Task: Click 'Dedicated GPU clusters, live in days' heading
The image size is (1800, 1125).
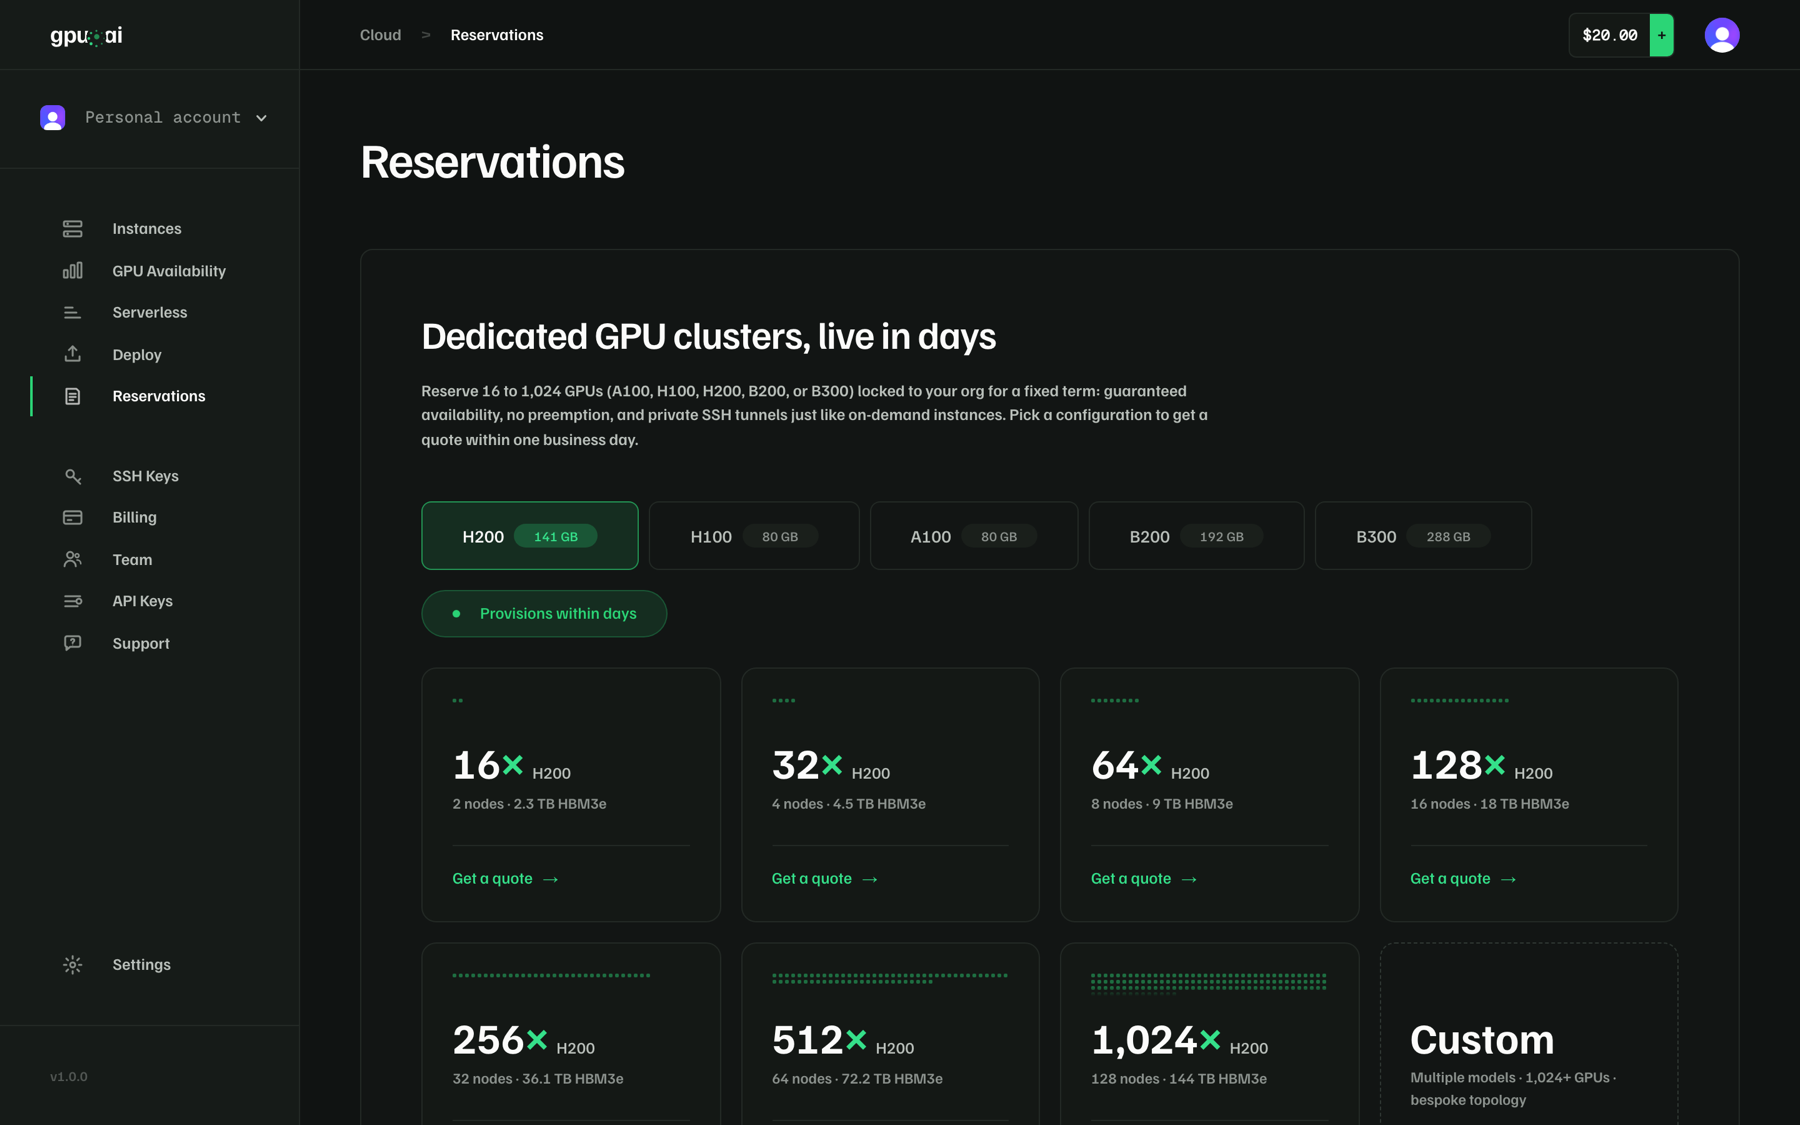Action: coord(708,337)
